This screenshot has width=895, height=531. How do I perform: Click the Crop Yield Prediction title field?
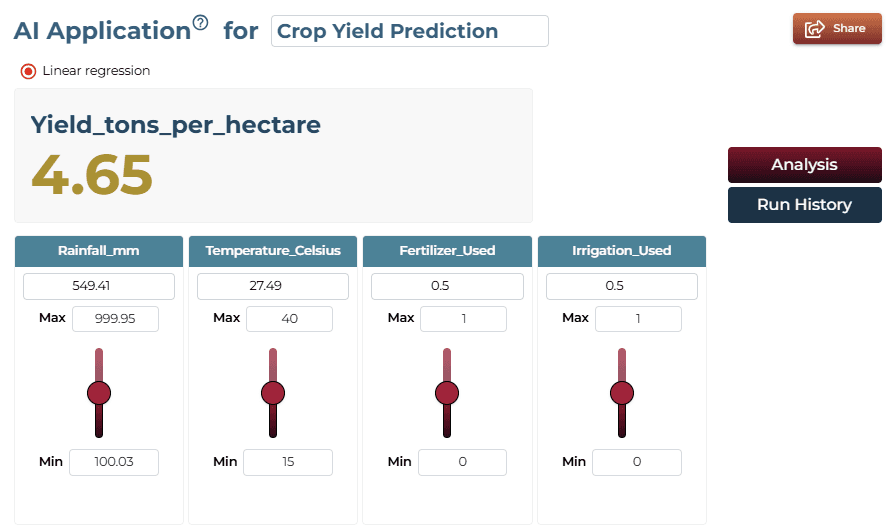[409, 31]
